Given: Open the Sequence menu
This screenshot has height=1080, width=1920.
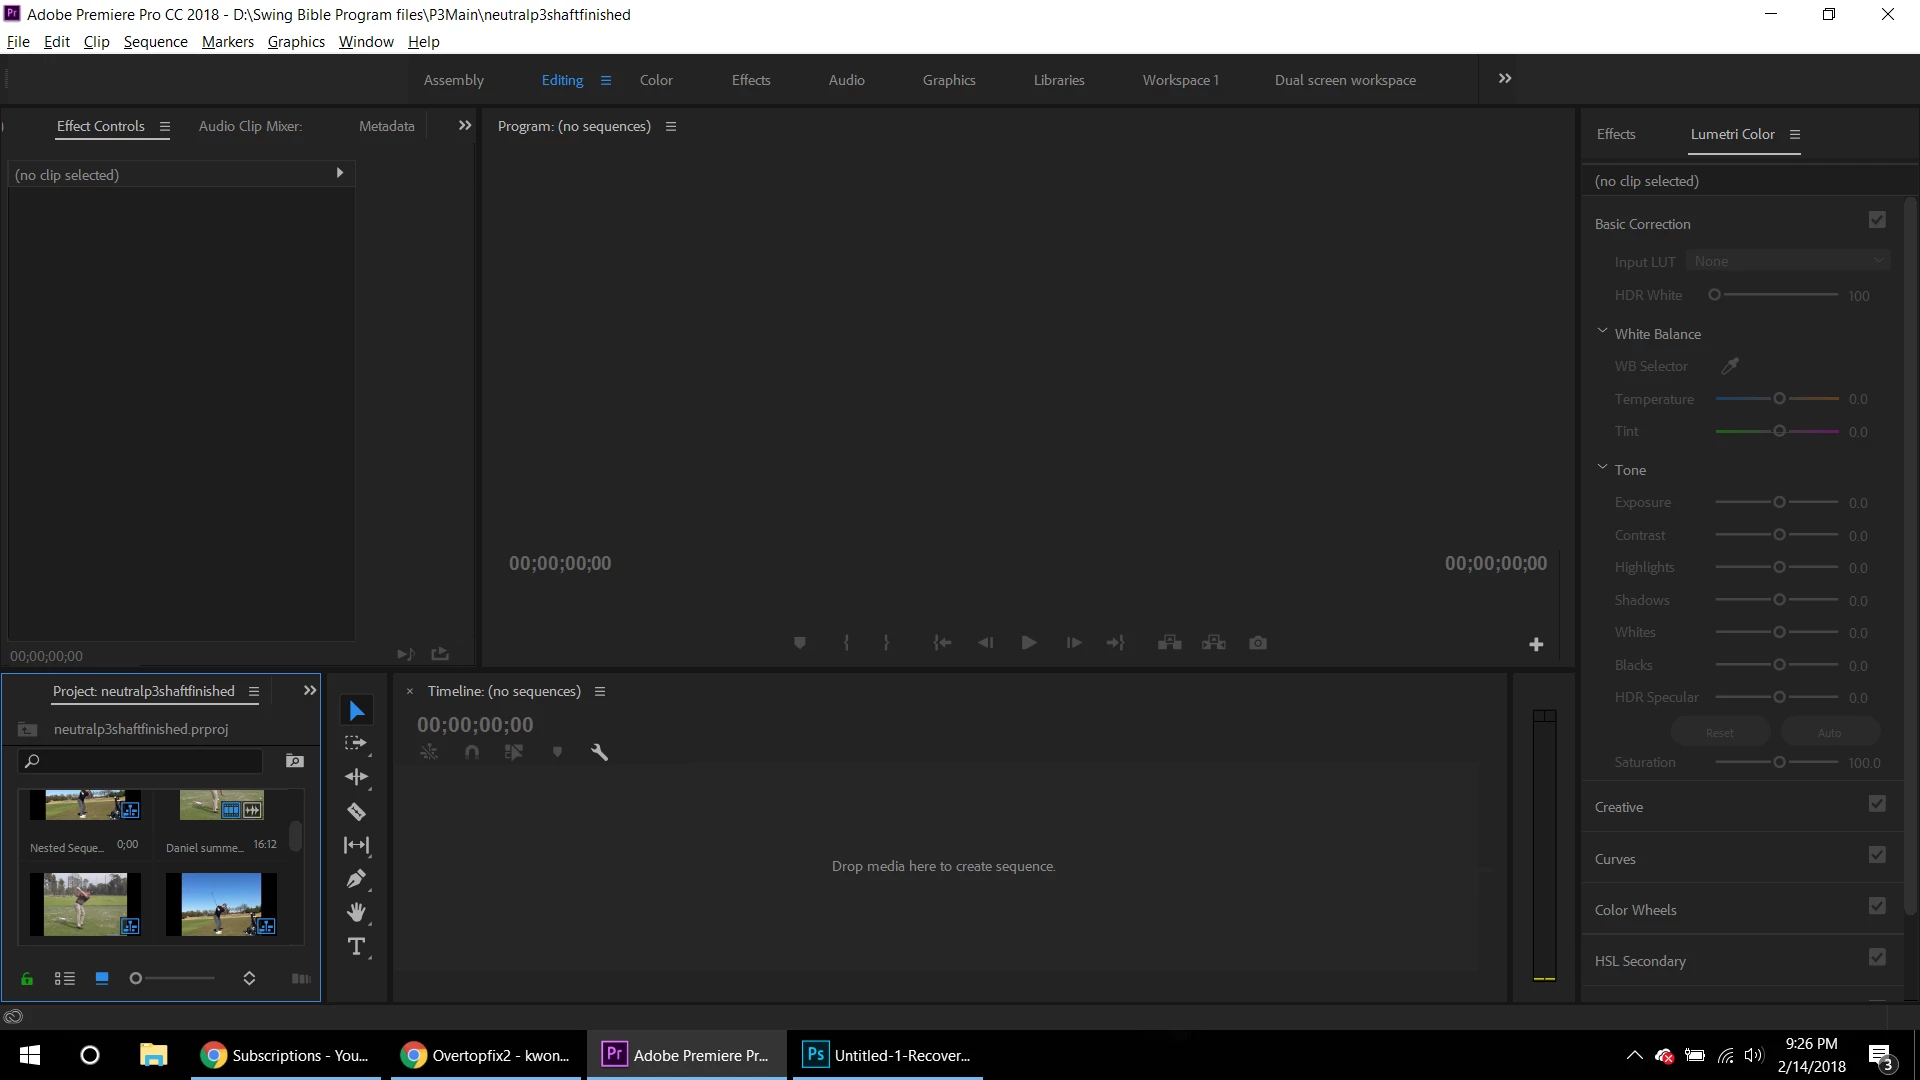Looking at the screenshot, I should click(x=155, y=42).
